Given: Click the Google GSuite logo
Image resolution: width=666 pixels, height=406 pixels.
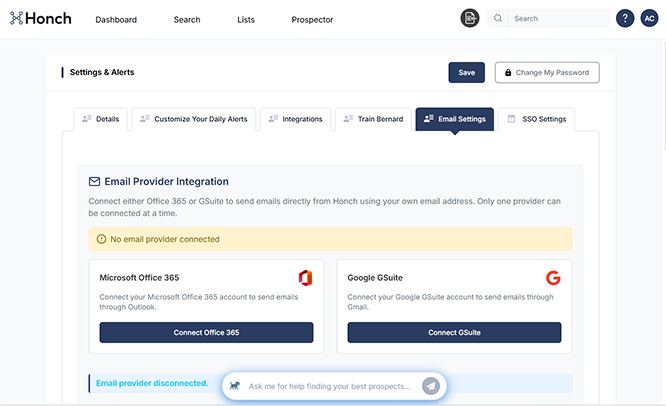Looking at the screenshot, I should coord(553,277).
